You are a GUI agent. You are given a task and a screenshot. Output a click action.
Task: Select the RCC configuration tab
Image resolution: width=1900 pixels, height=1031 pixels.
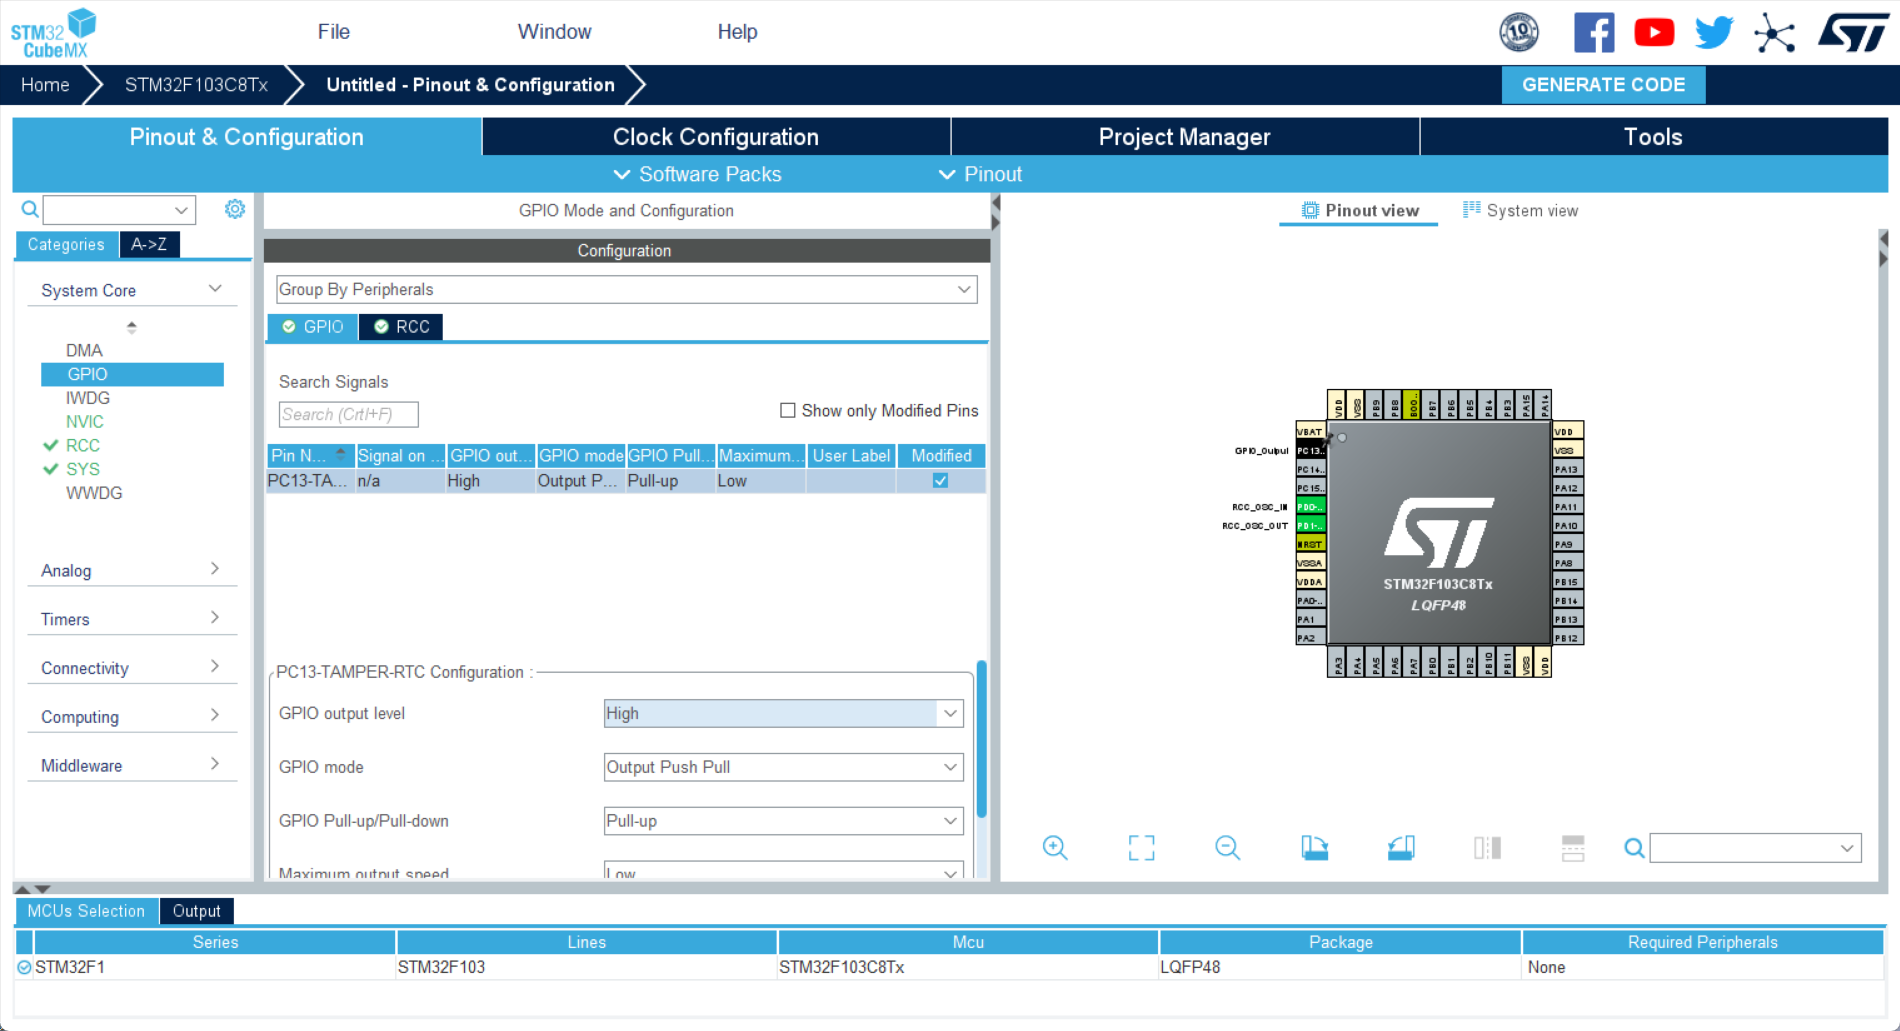tap(401, 327)
